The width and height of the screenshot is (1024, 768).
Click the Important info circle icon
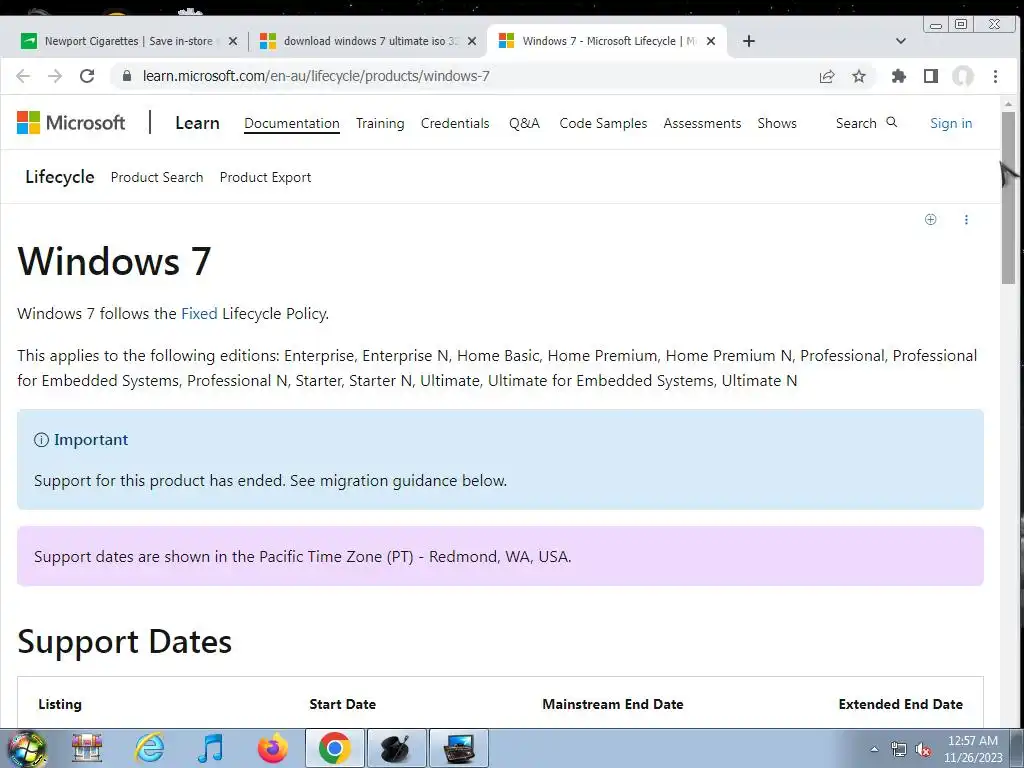[x=41, y=440]
